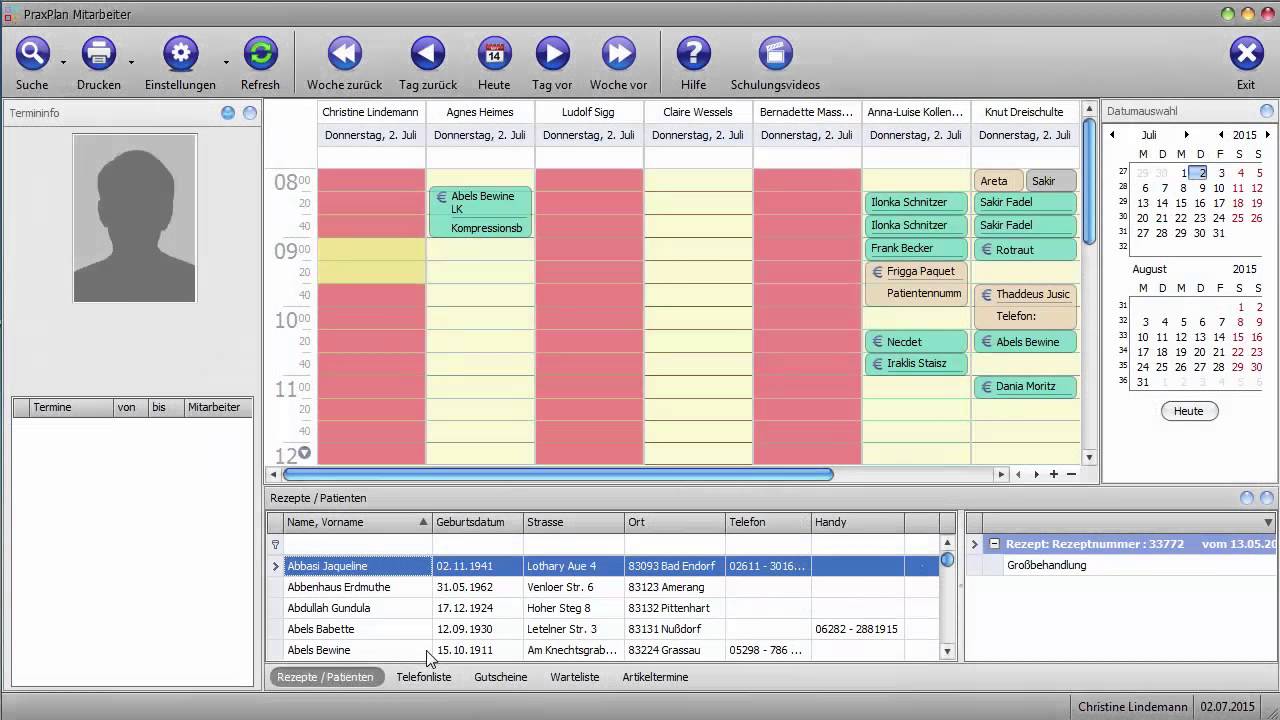Go back one week with Woche zurück
The image size is (1280, 720).
coord(344,54)
